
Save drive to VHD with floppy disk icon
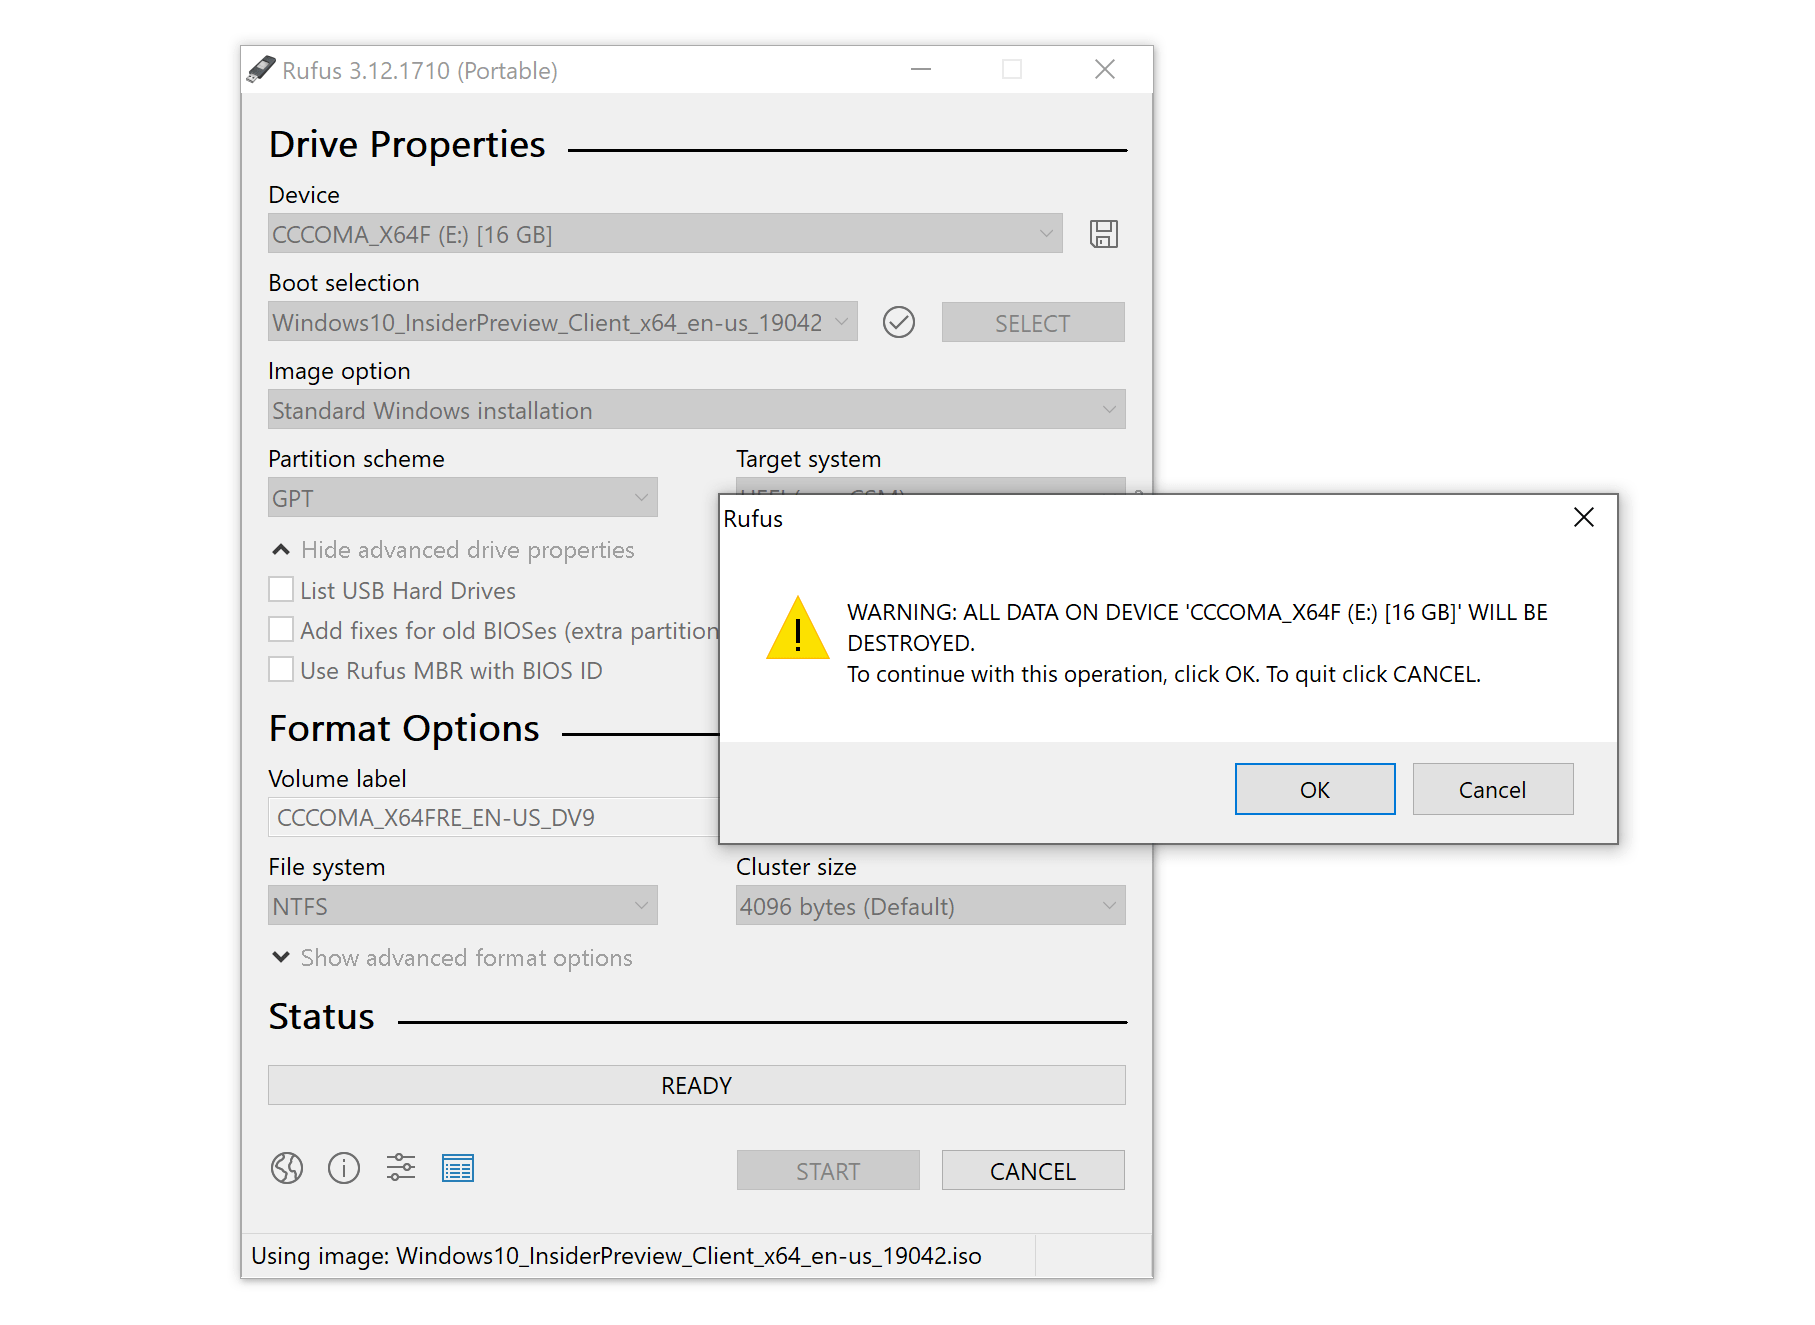[1104, 233]
